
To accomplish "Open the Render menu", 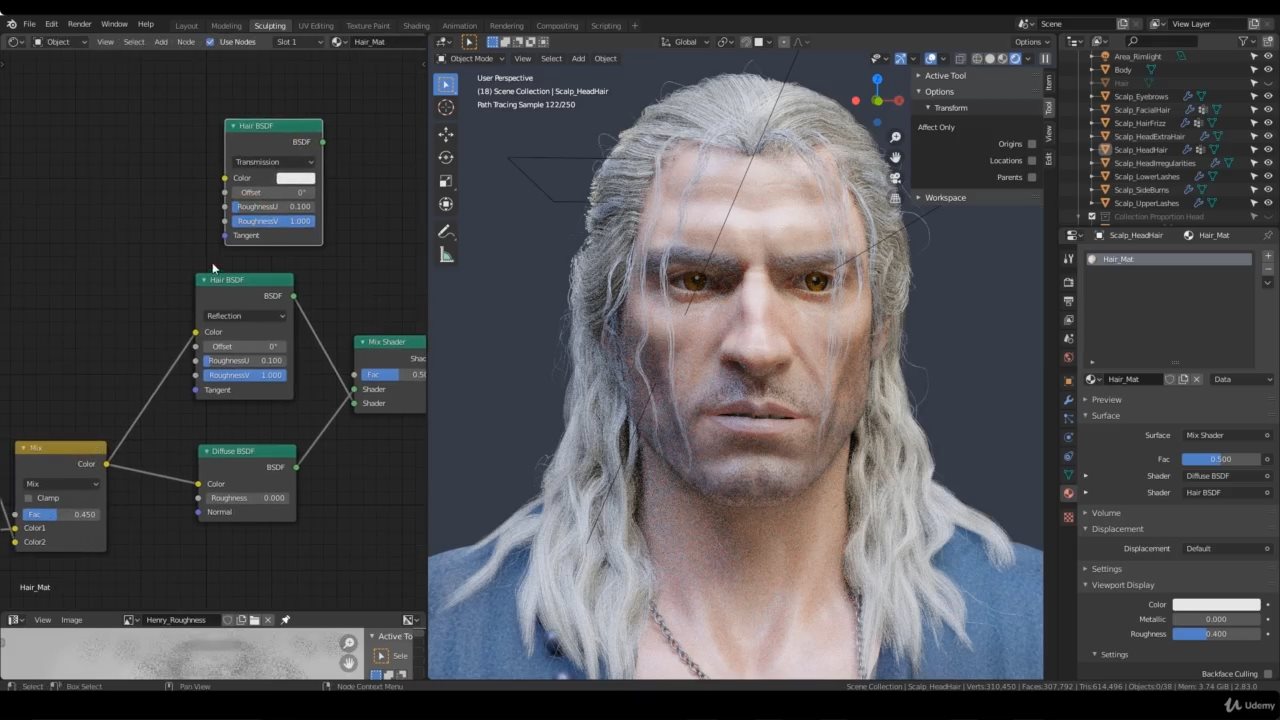I will click(x=79, y=24).
